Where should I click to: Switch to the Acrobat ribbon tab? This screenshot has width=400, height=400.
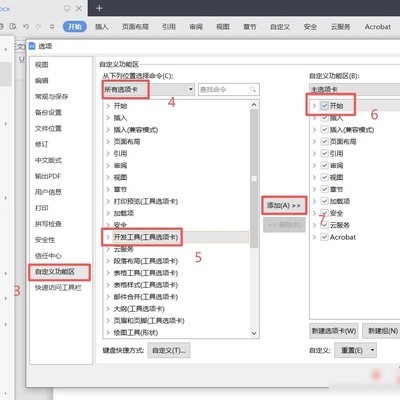[x=377, y=27]
